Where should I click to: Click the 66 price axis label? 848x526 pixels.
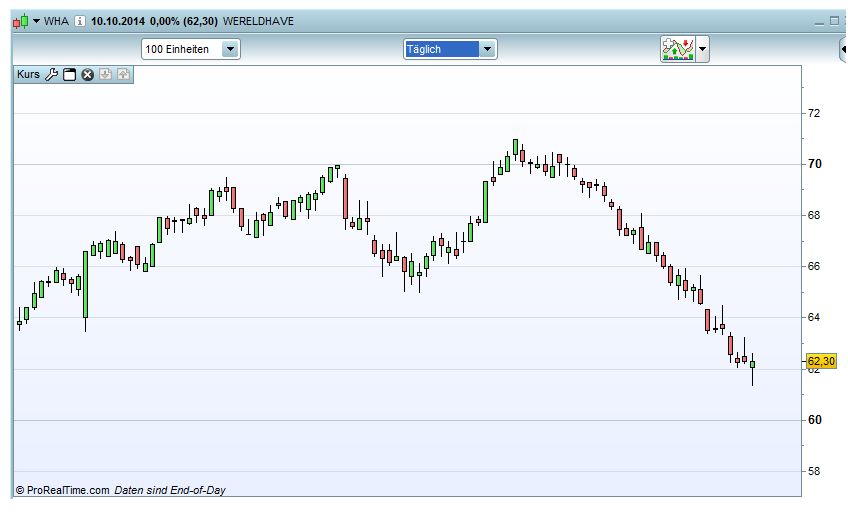813,266
